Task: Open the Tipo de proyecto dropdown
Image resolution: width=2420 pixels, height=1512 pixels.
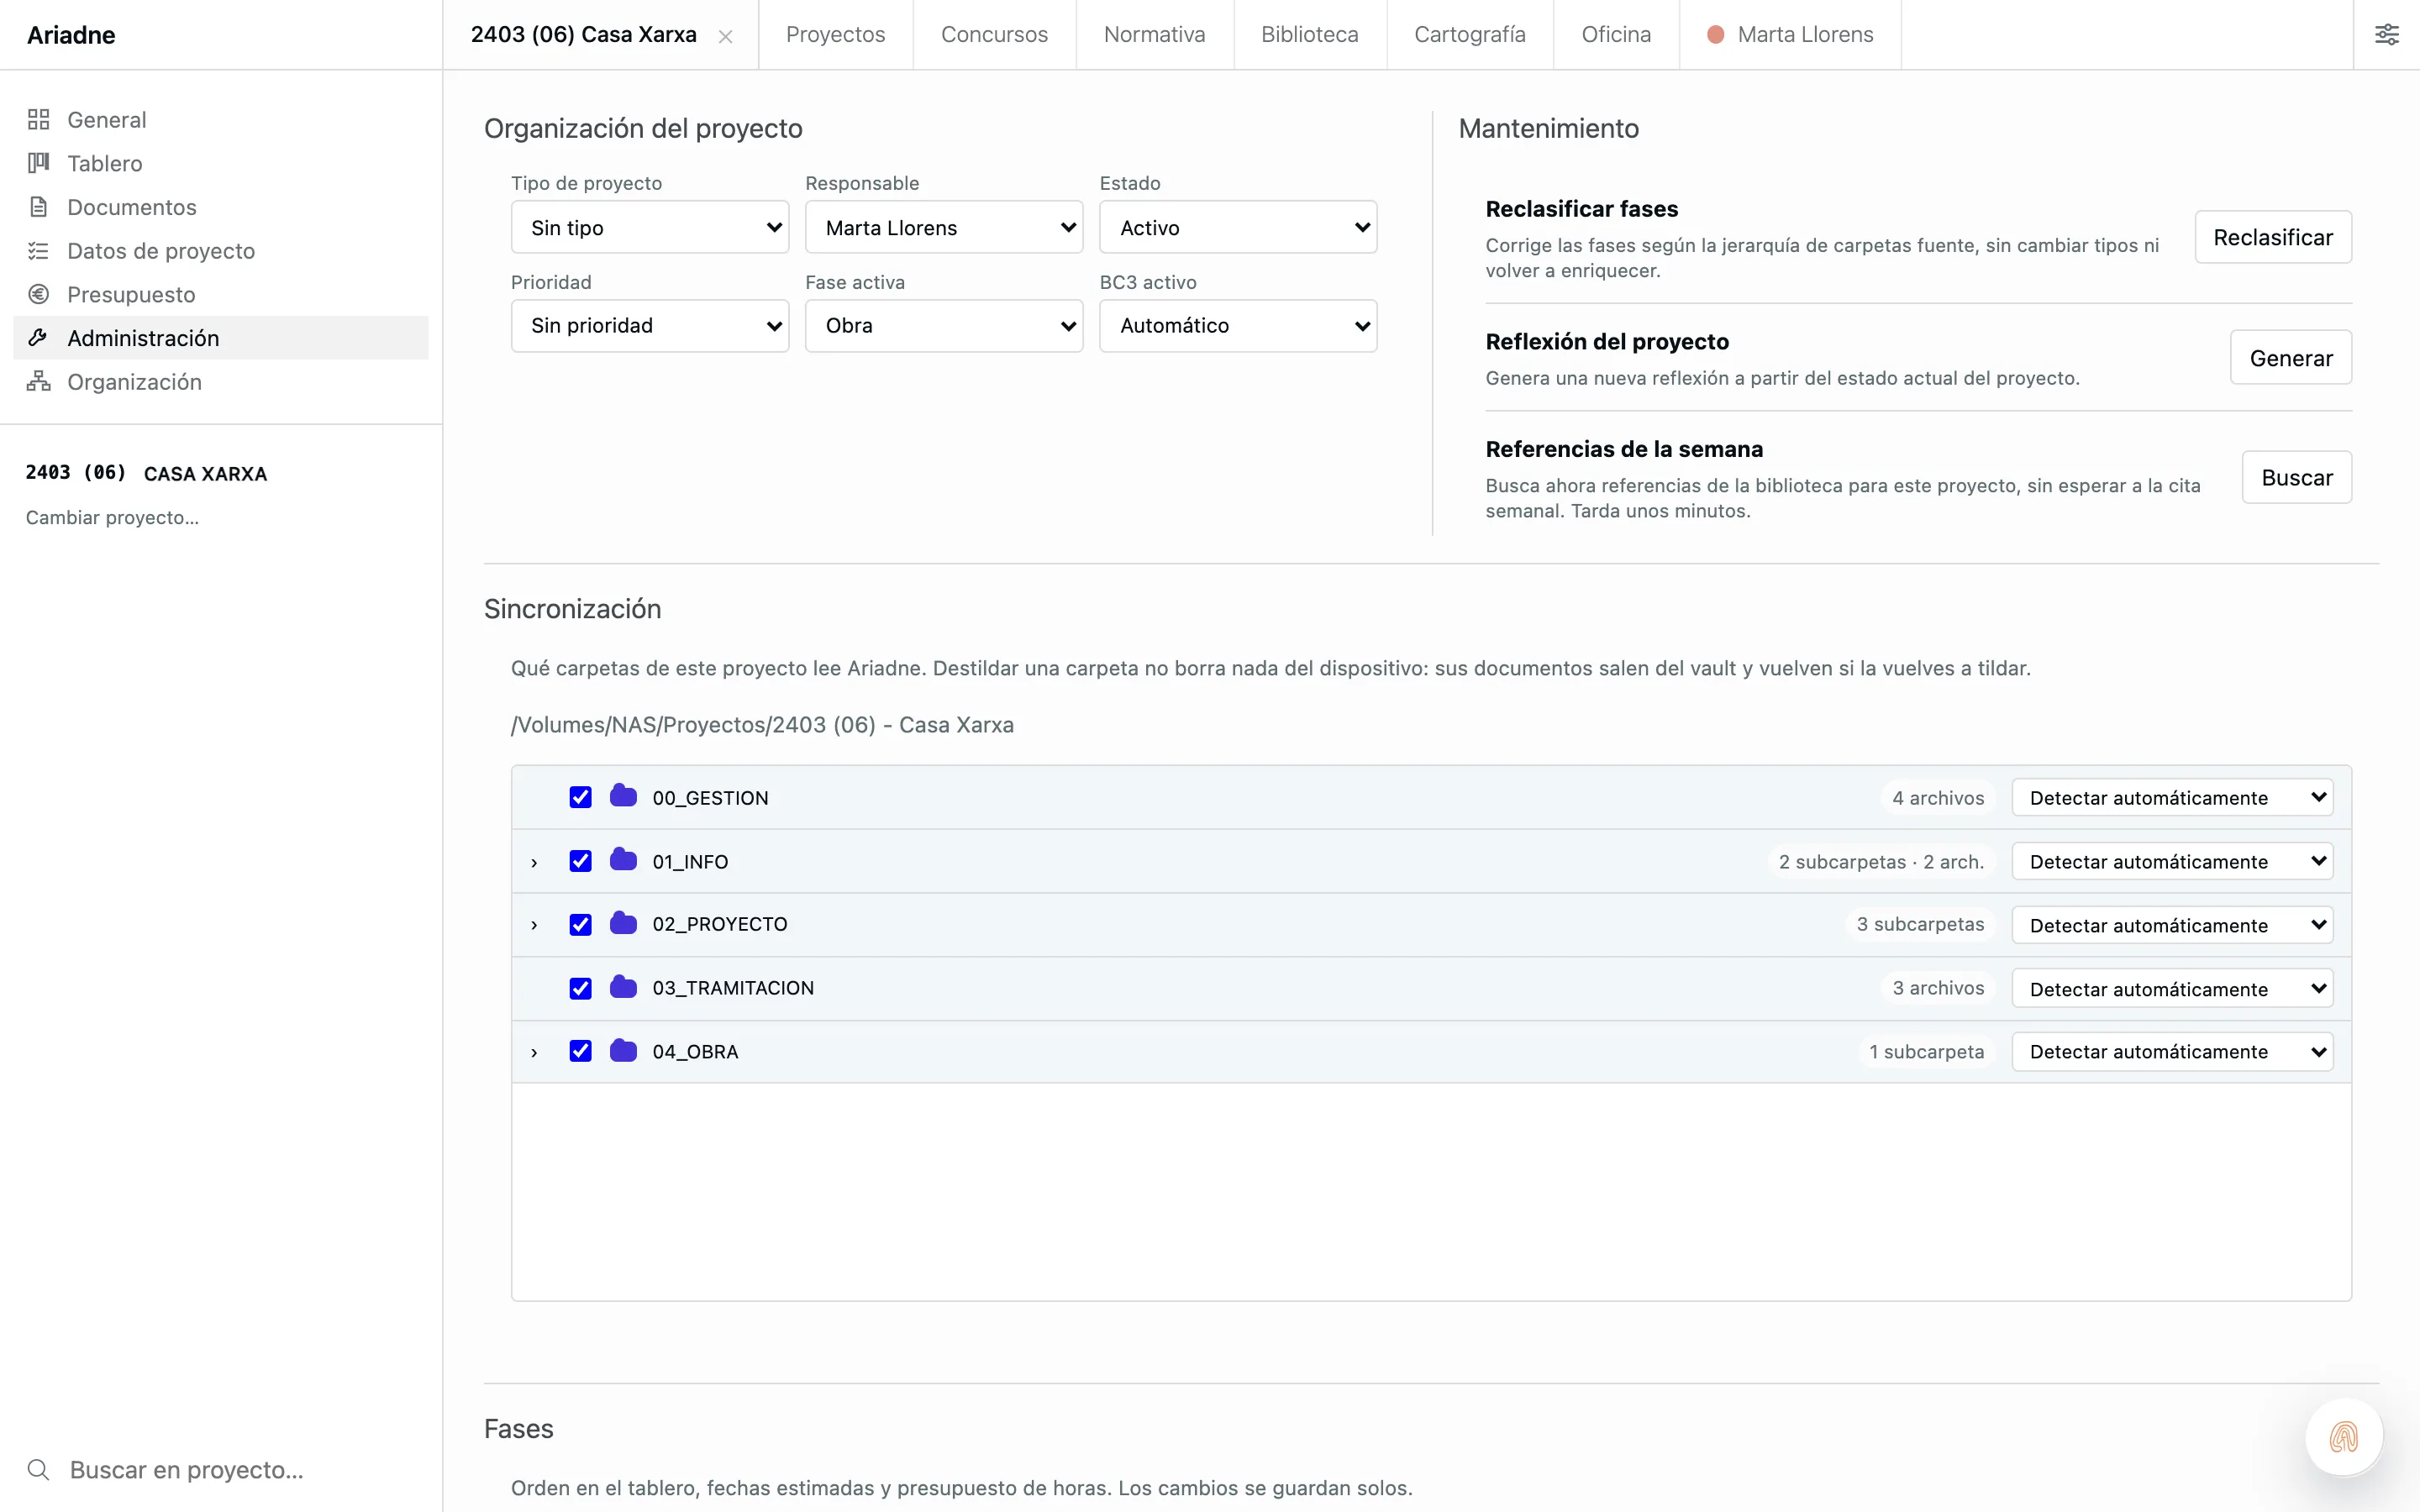Action: (x=650, y=227)
